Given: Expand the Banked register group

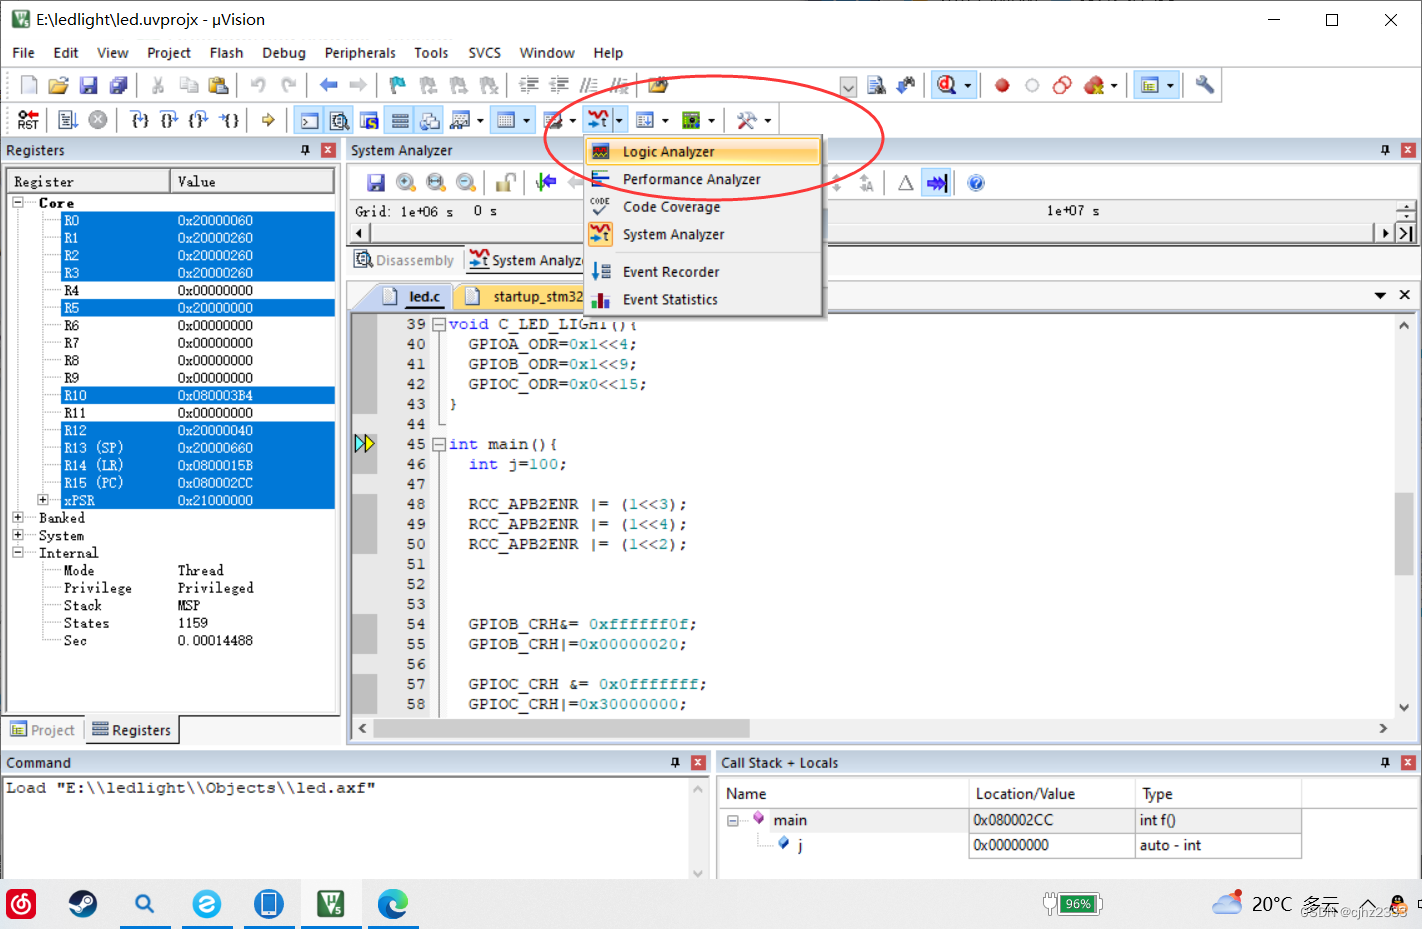Looking at the screenshot, I should 18,517.
